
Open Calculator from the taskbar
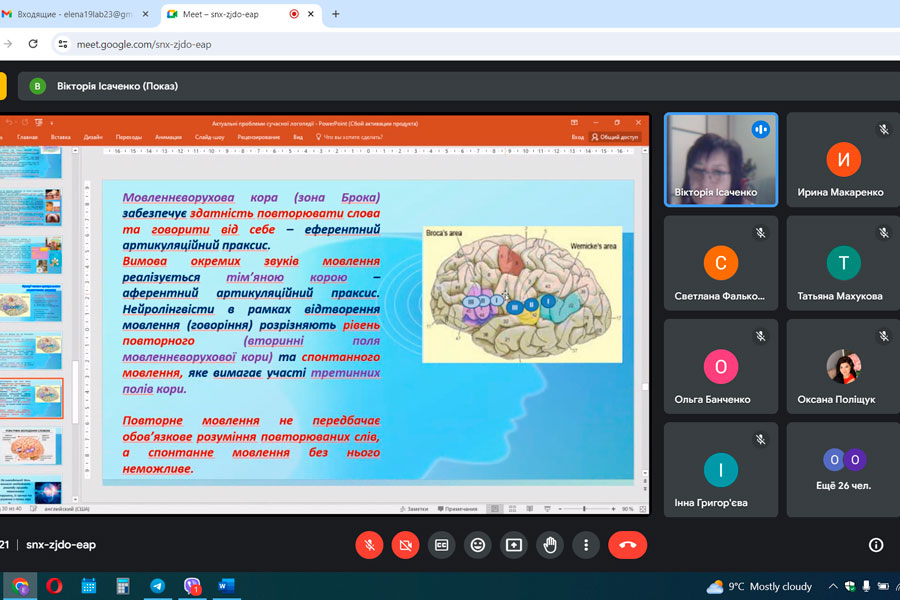click(123, 586)
